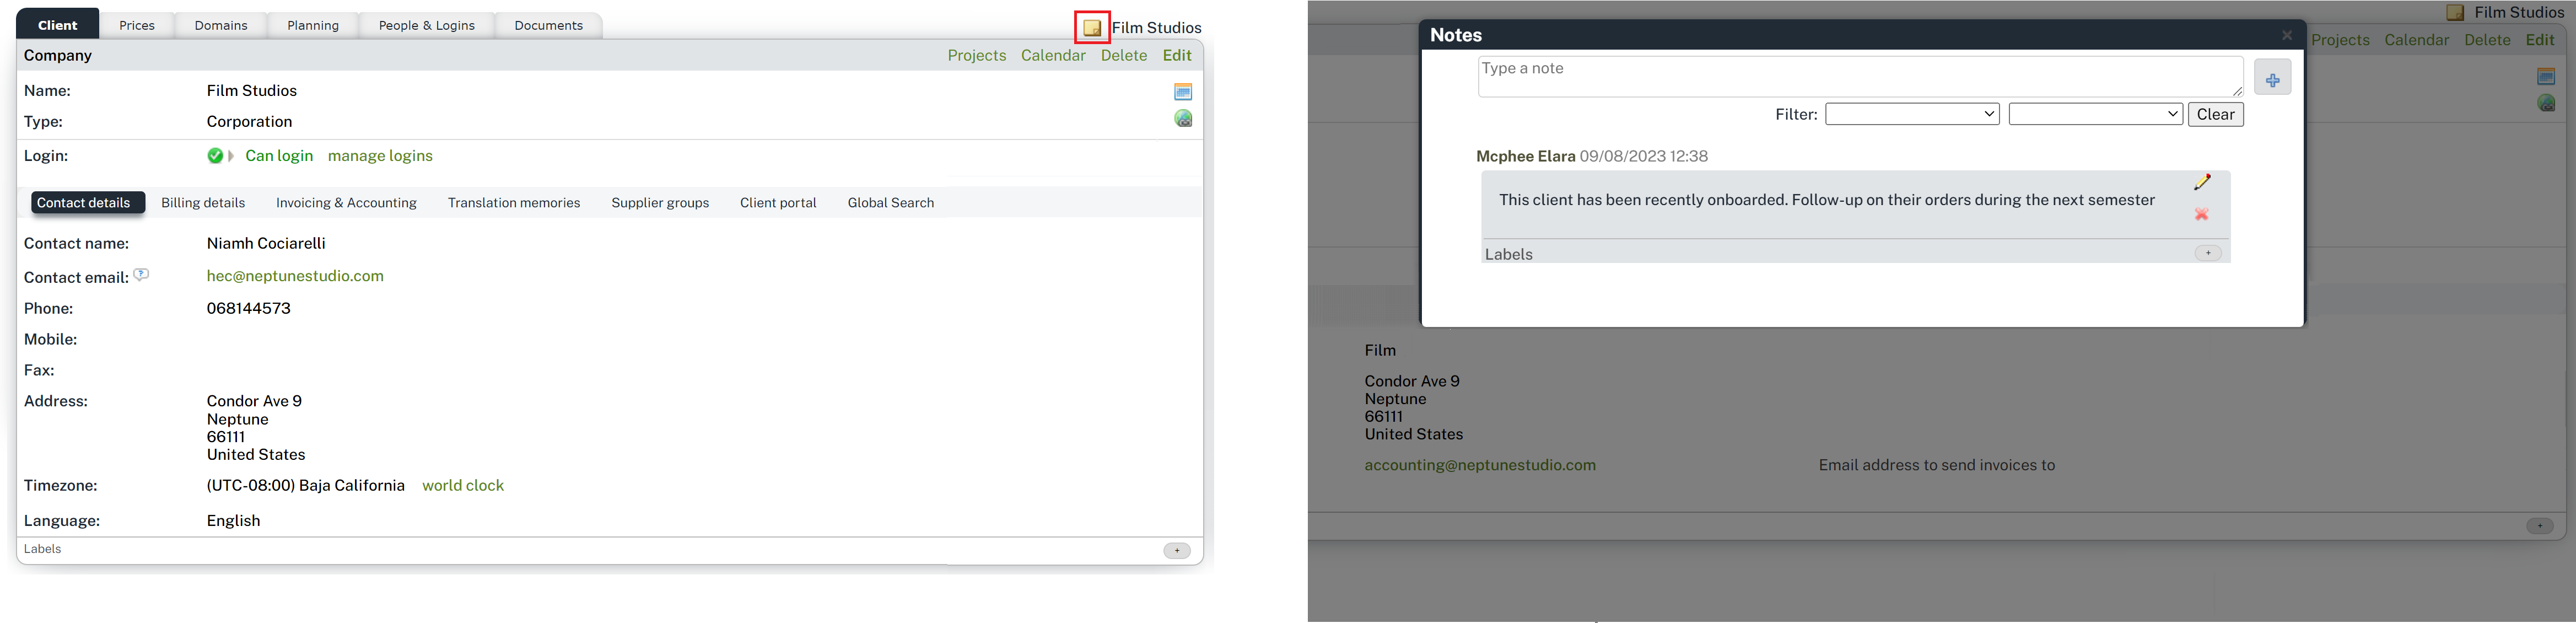Click the info icon beside Contact email
The image size is (2576, 623).
pyautogui.click(x=141, y=275)
